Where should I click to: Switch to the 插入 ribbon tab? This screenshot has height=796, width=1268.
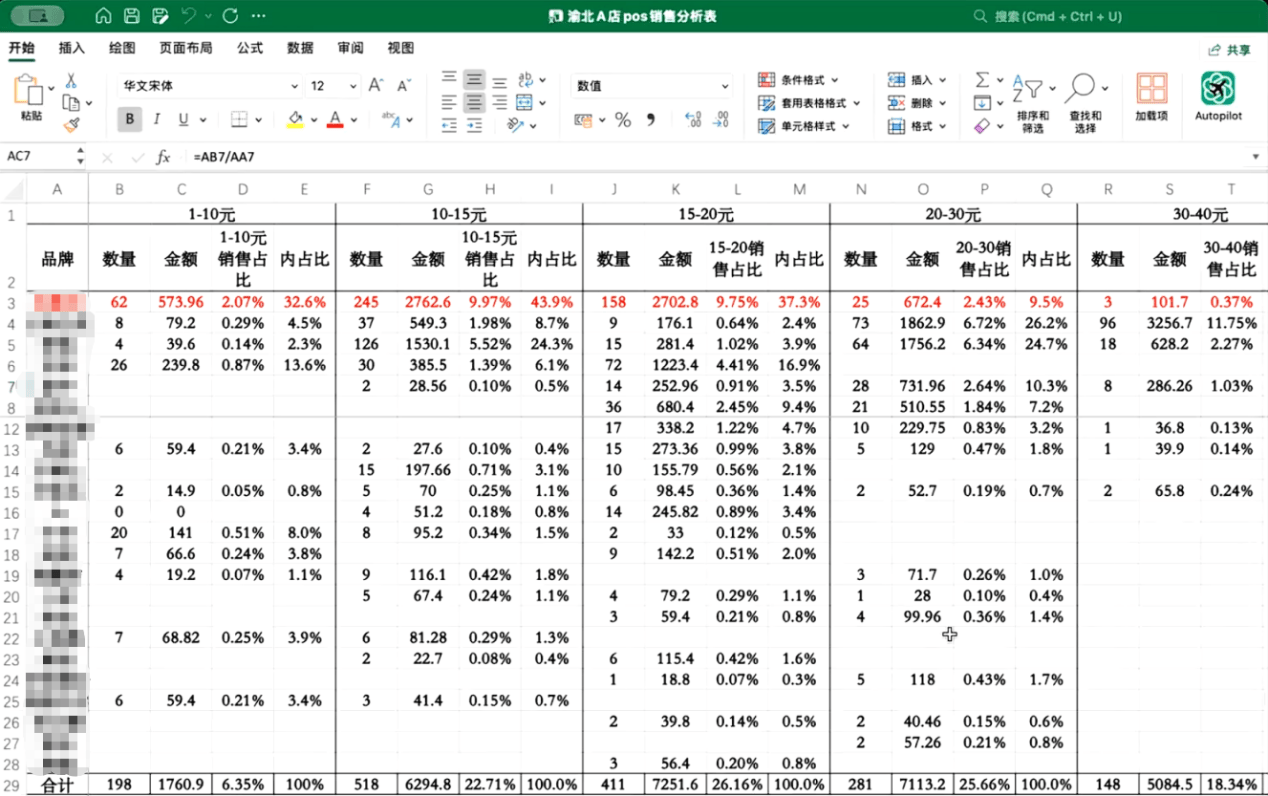click(72, 48)
